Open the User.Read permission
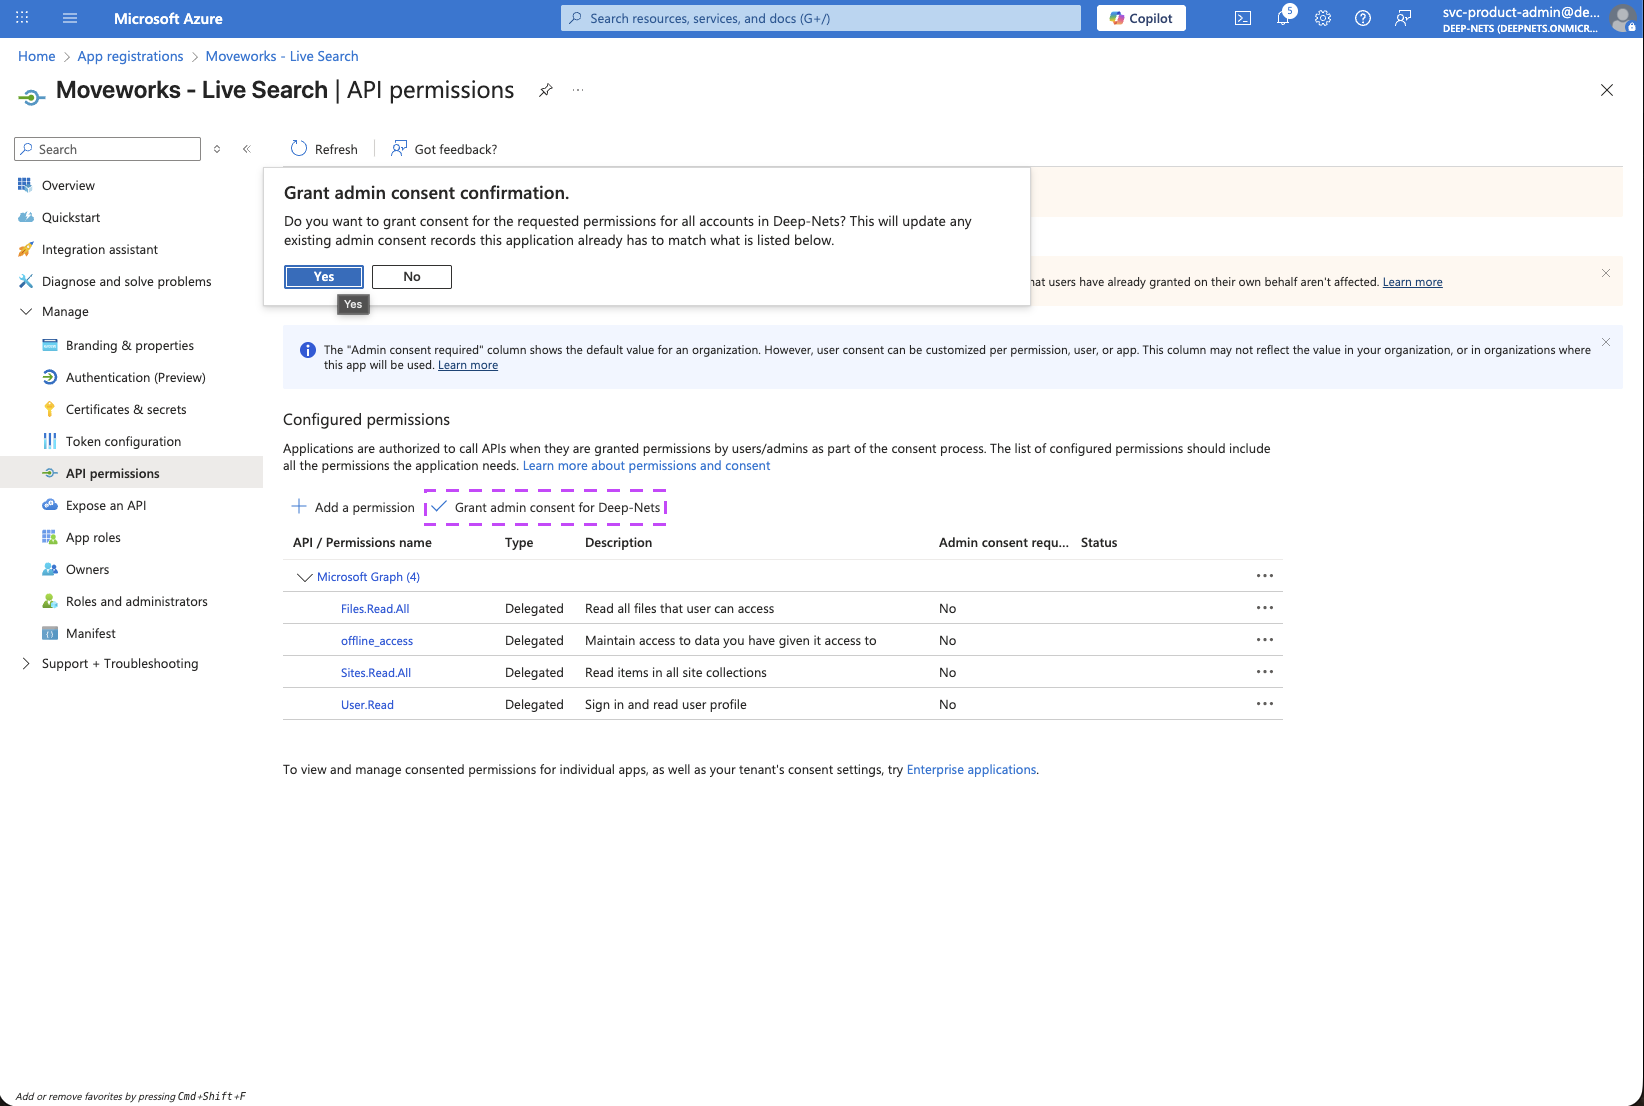This screenshot has width=1644, height=1106. (x=367, y=705)
